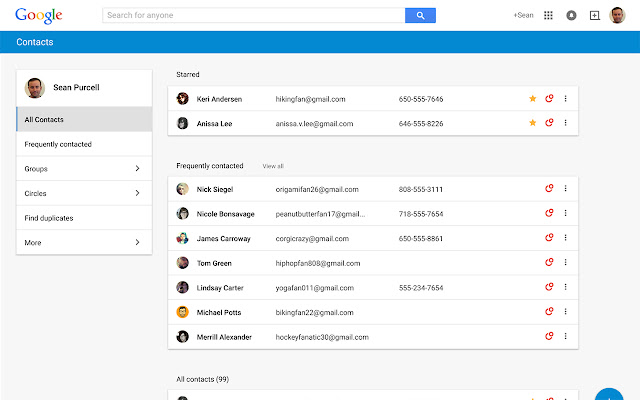Select Frequently contacted in sidebar
The image size is (640, 400).
click(84, 144)
